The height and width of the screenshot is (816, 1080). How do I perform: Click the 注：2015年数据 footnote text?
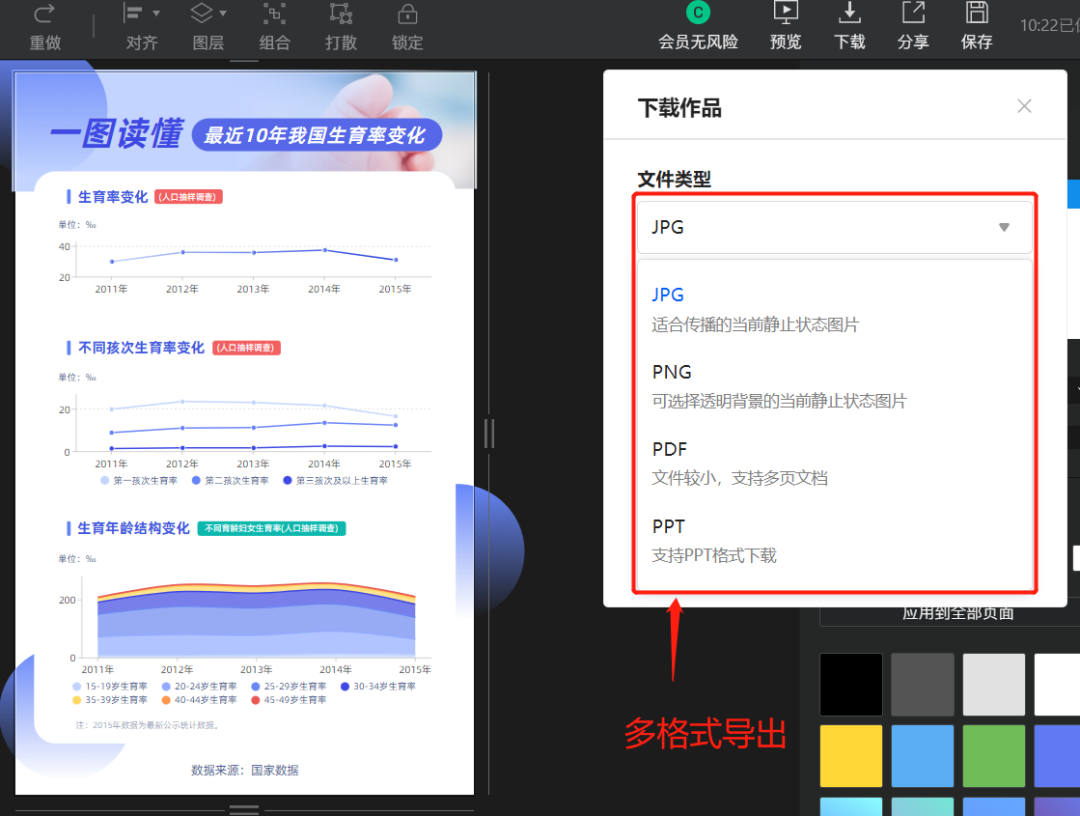coord(147,725)
